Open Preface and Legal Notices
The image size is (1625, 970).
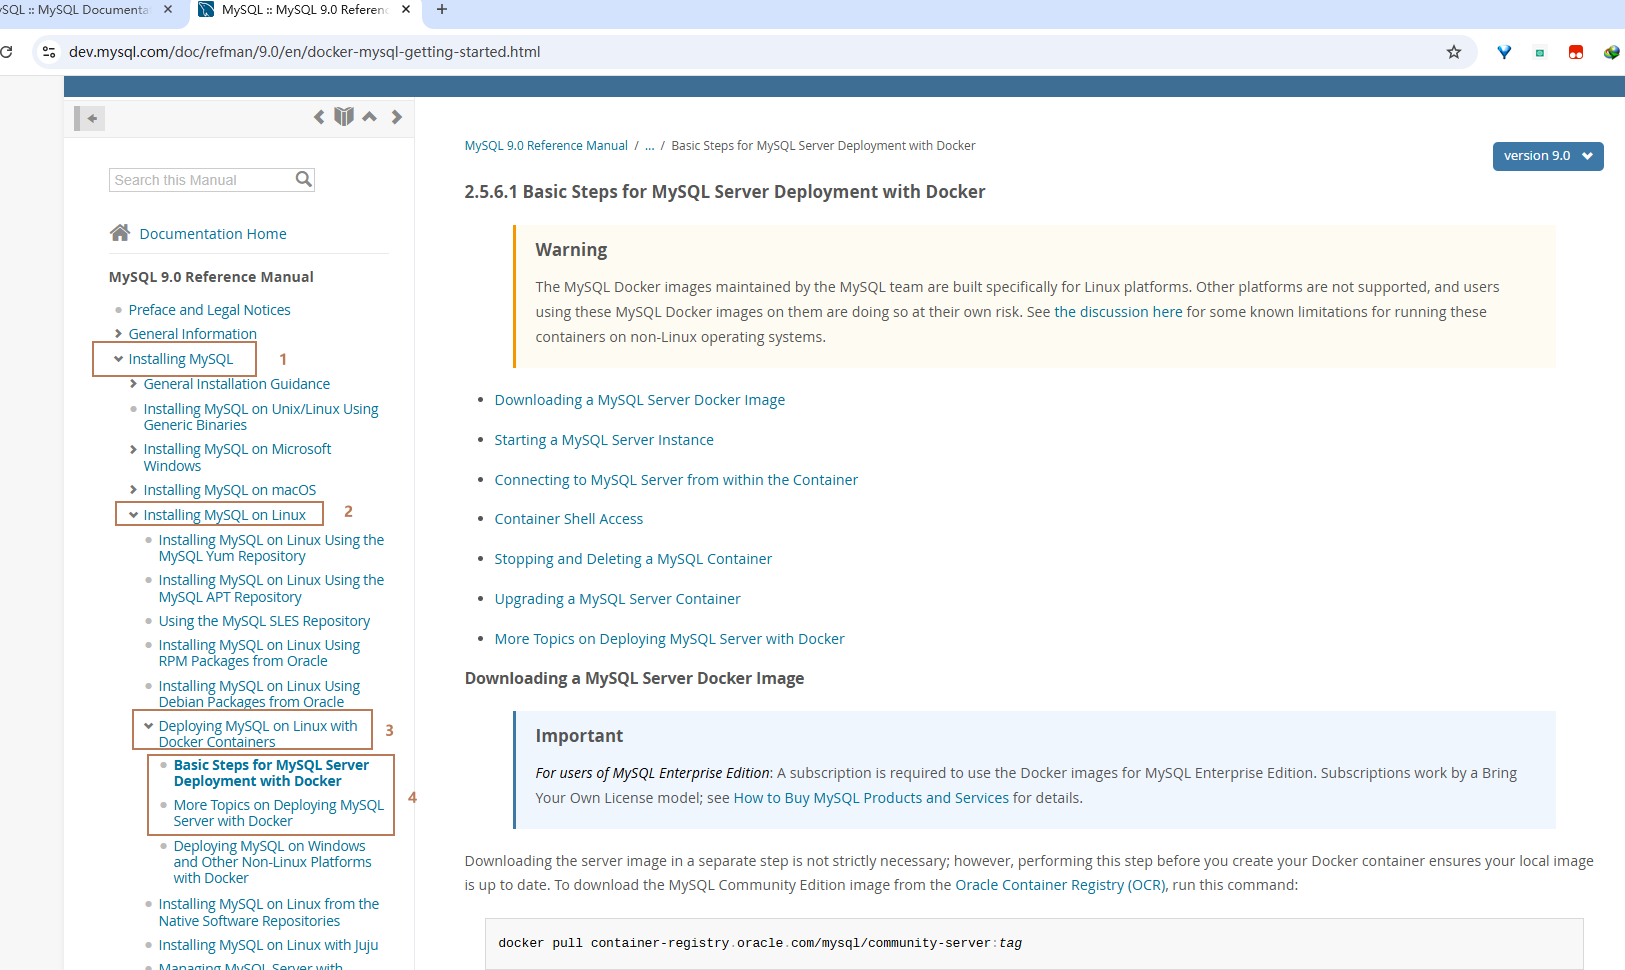coord(209,310)
